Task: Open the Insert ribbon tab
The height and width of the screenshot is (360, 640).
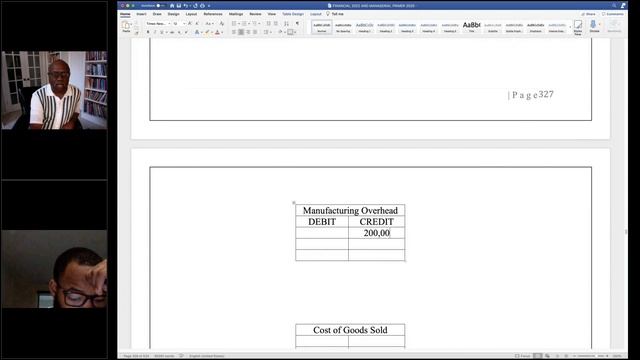Action: 141,14
